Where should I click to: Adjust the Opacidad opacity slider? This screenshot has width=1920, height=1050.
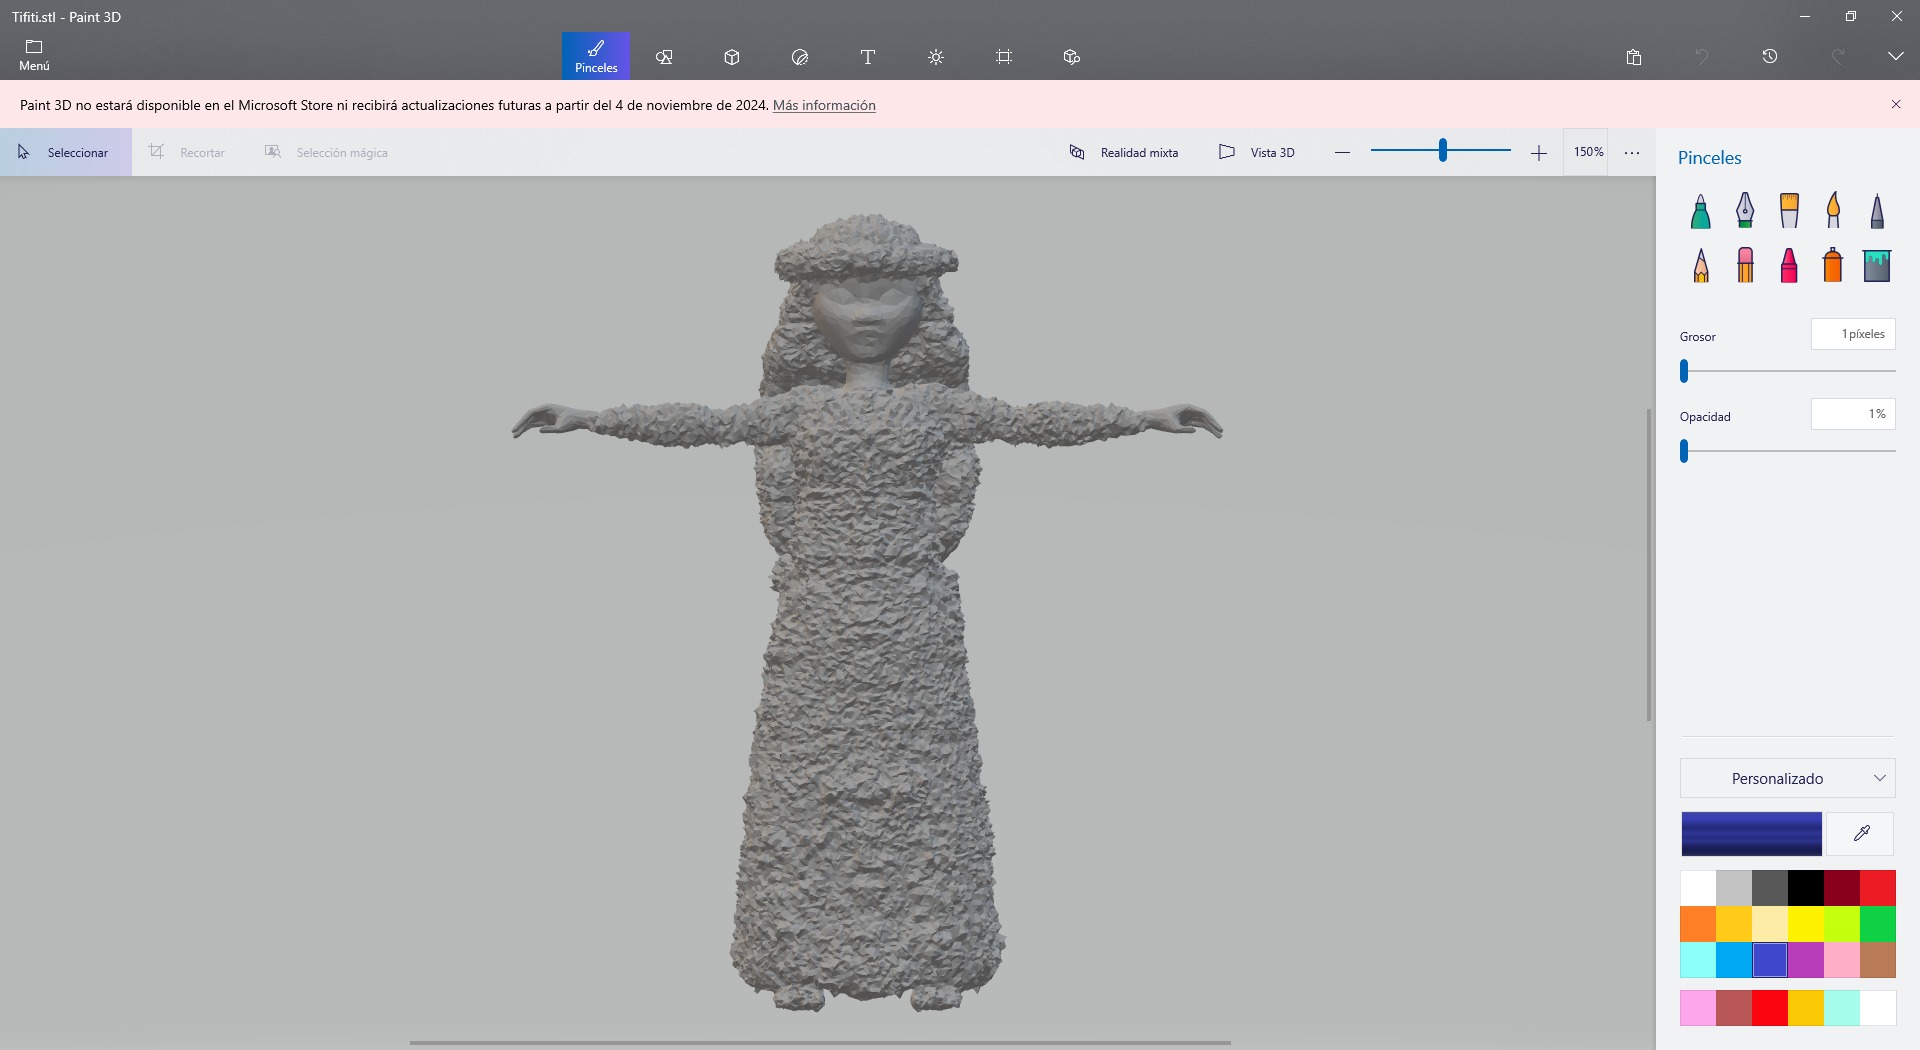pyautogui.click(x=1788, y=451)
